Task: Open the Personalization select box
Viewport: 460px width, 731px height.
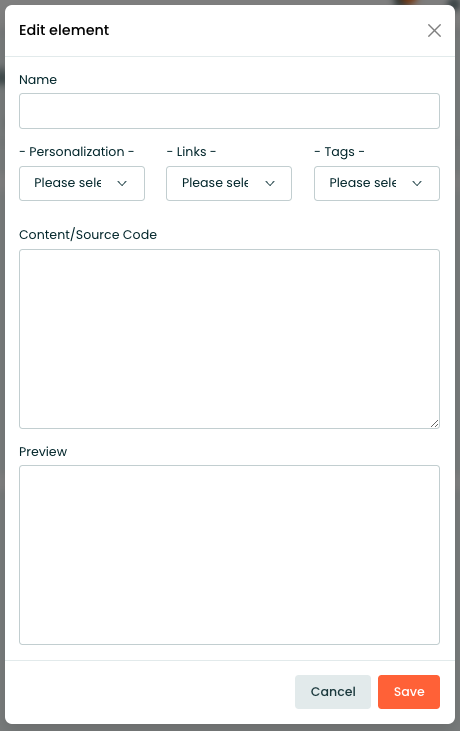Action: coord(82,183)
